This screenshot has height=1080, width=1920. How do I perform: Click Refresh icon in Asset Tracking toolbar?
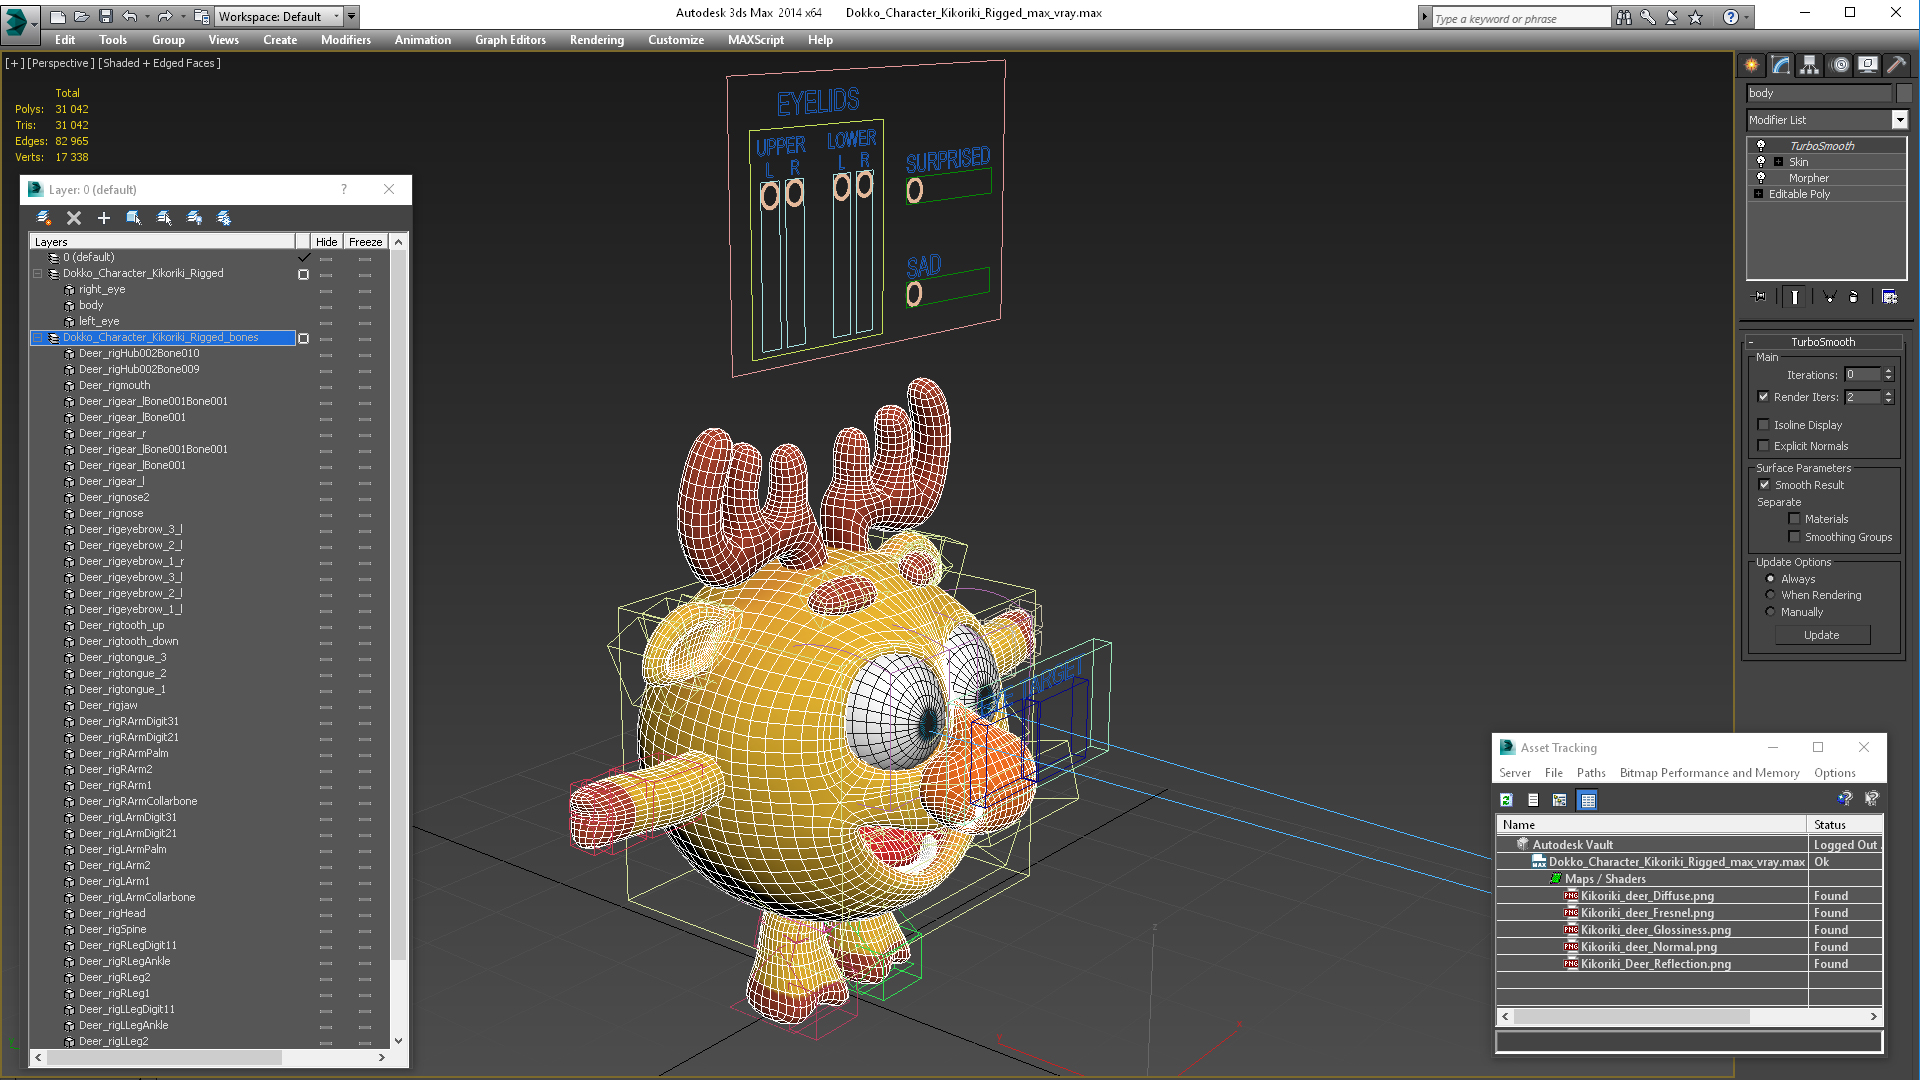(1506, 799)
